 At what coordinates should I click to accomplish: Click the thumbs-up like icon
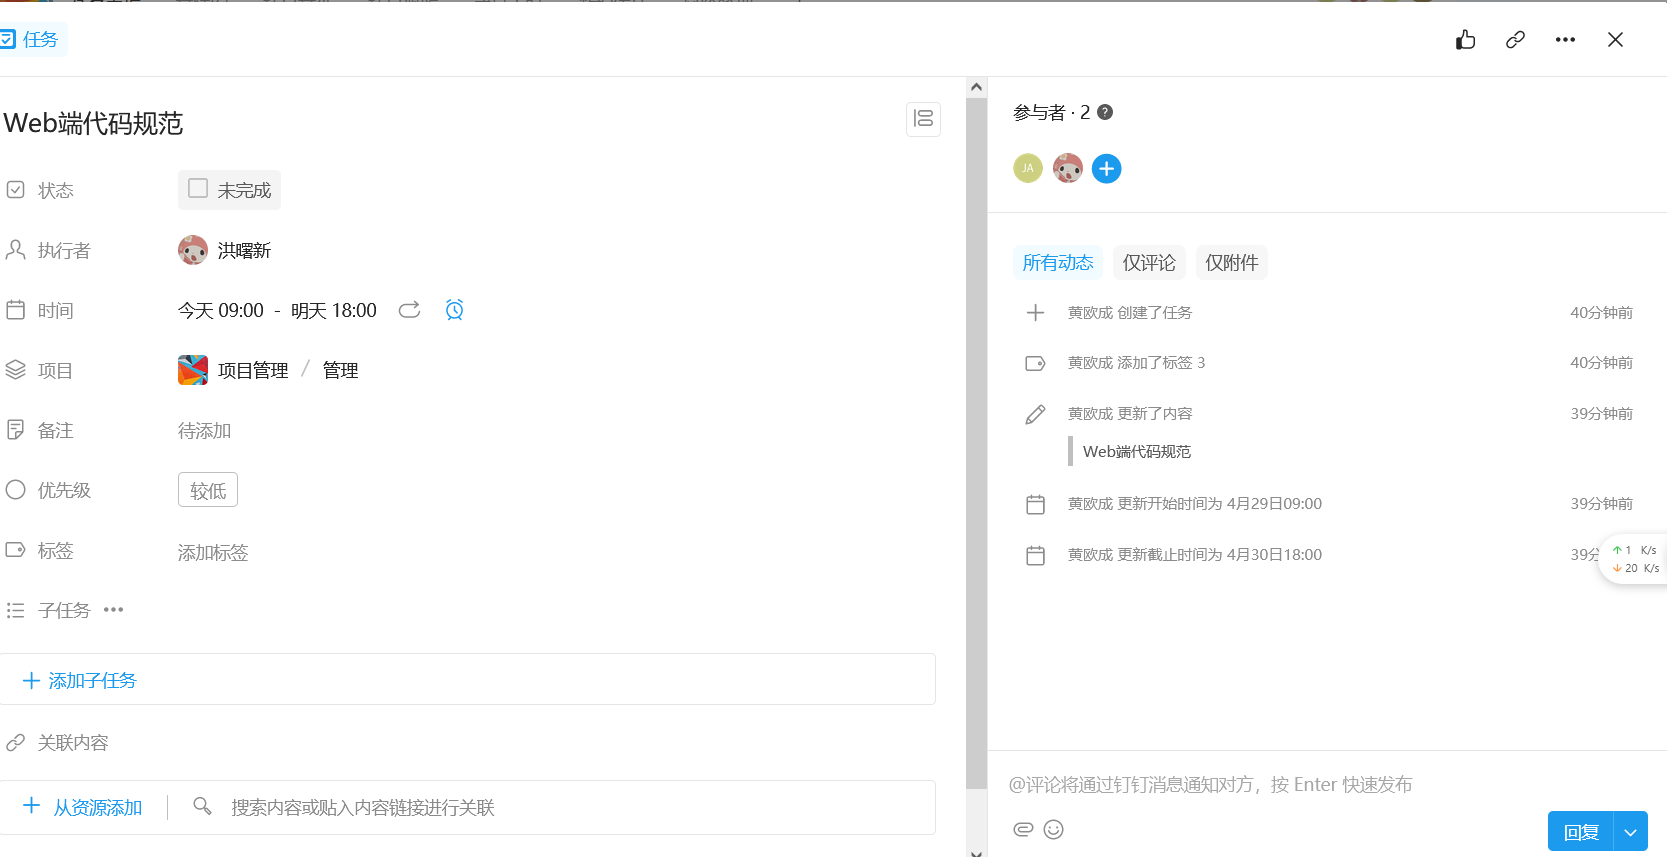tap(1465, 39)
